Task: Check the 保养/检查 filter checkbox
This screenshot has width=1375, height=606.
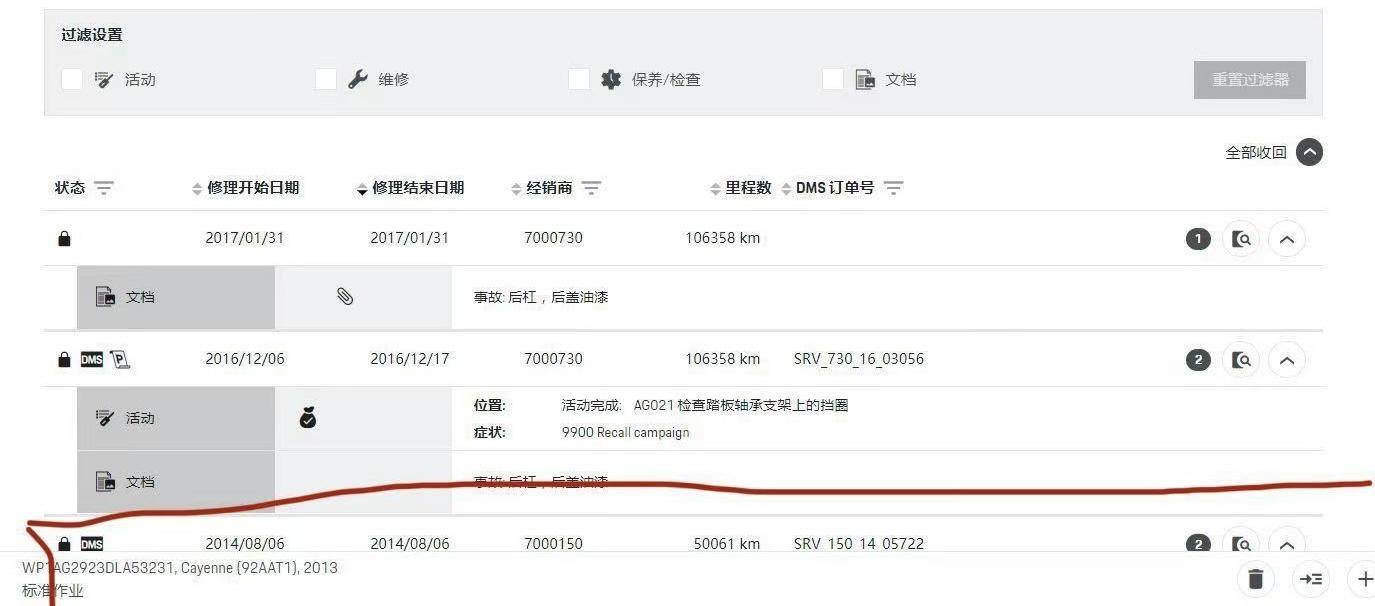Action: (579, 79)
